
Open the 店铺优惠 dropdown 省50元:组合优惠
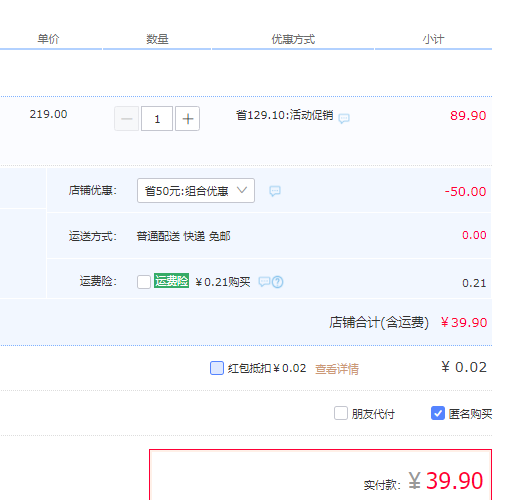point(196,191)
